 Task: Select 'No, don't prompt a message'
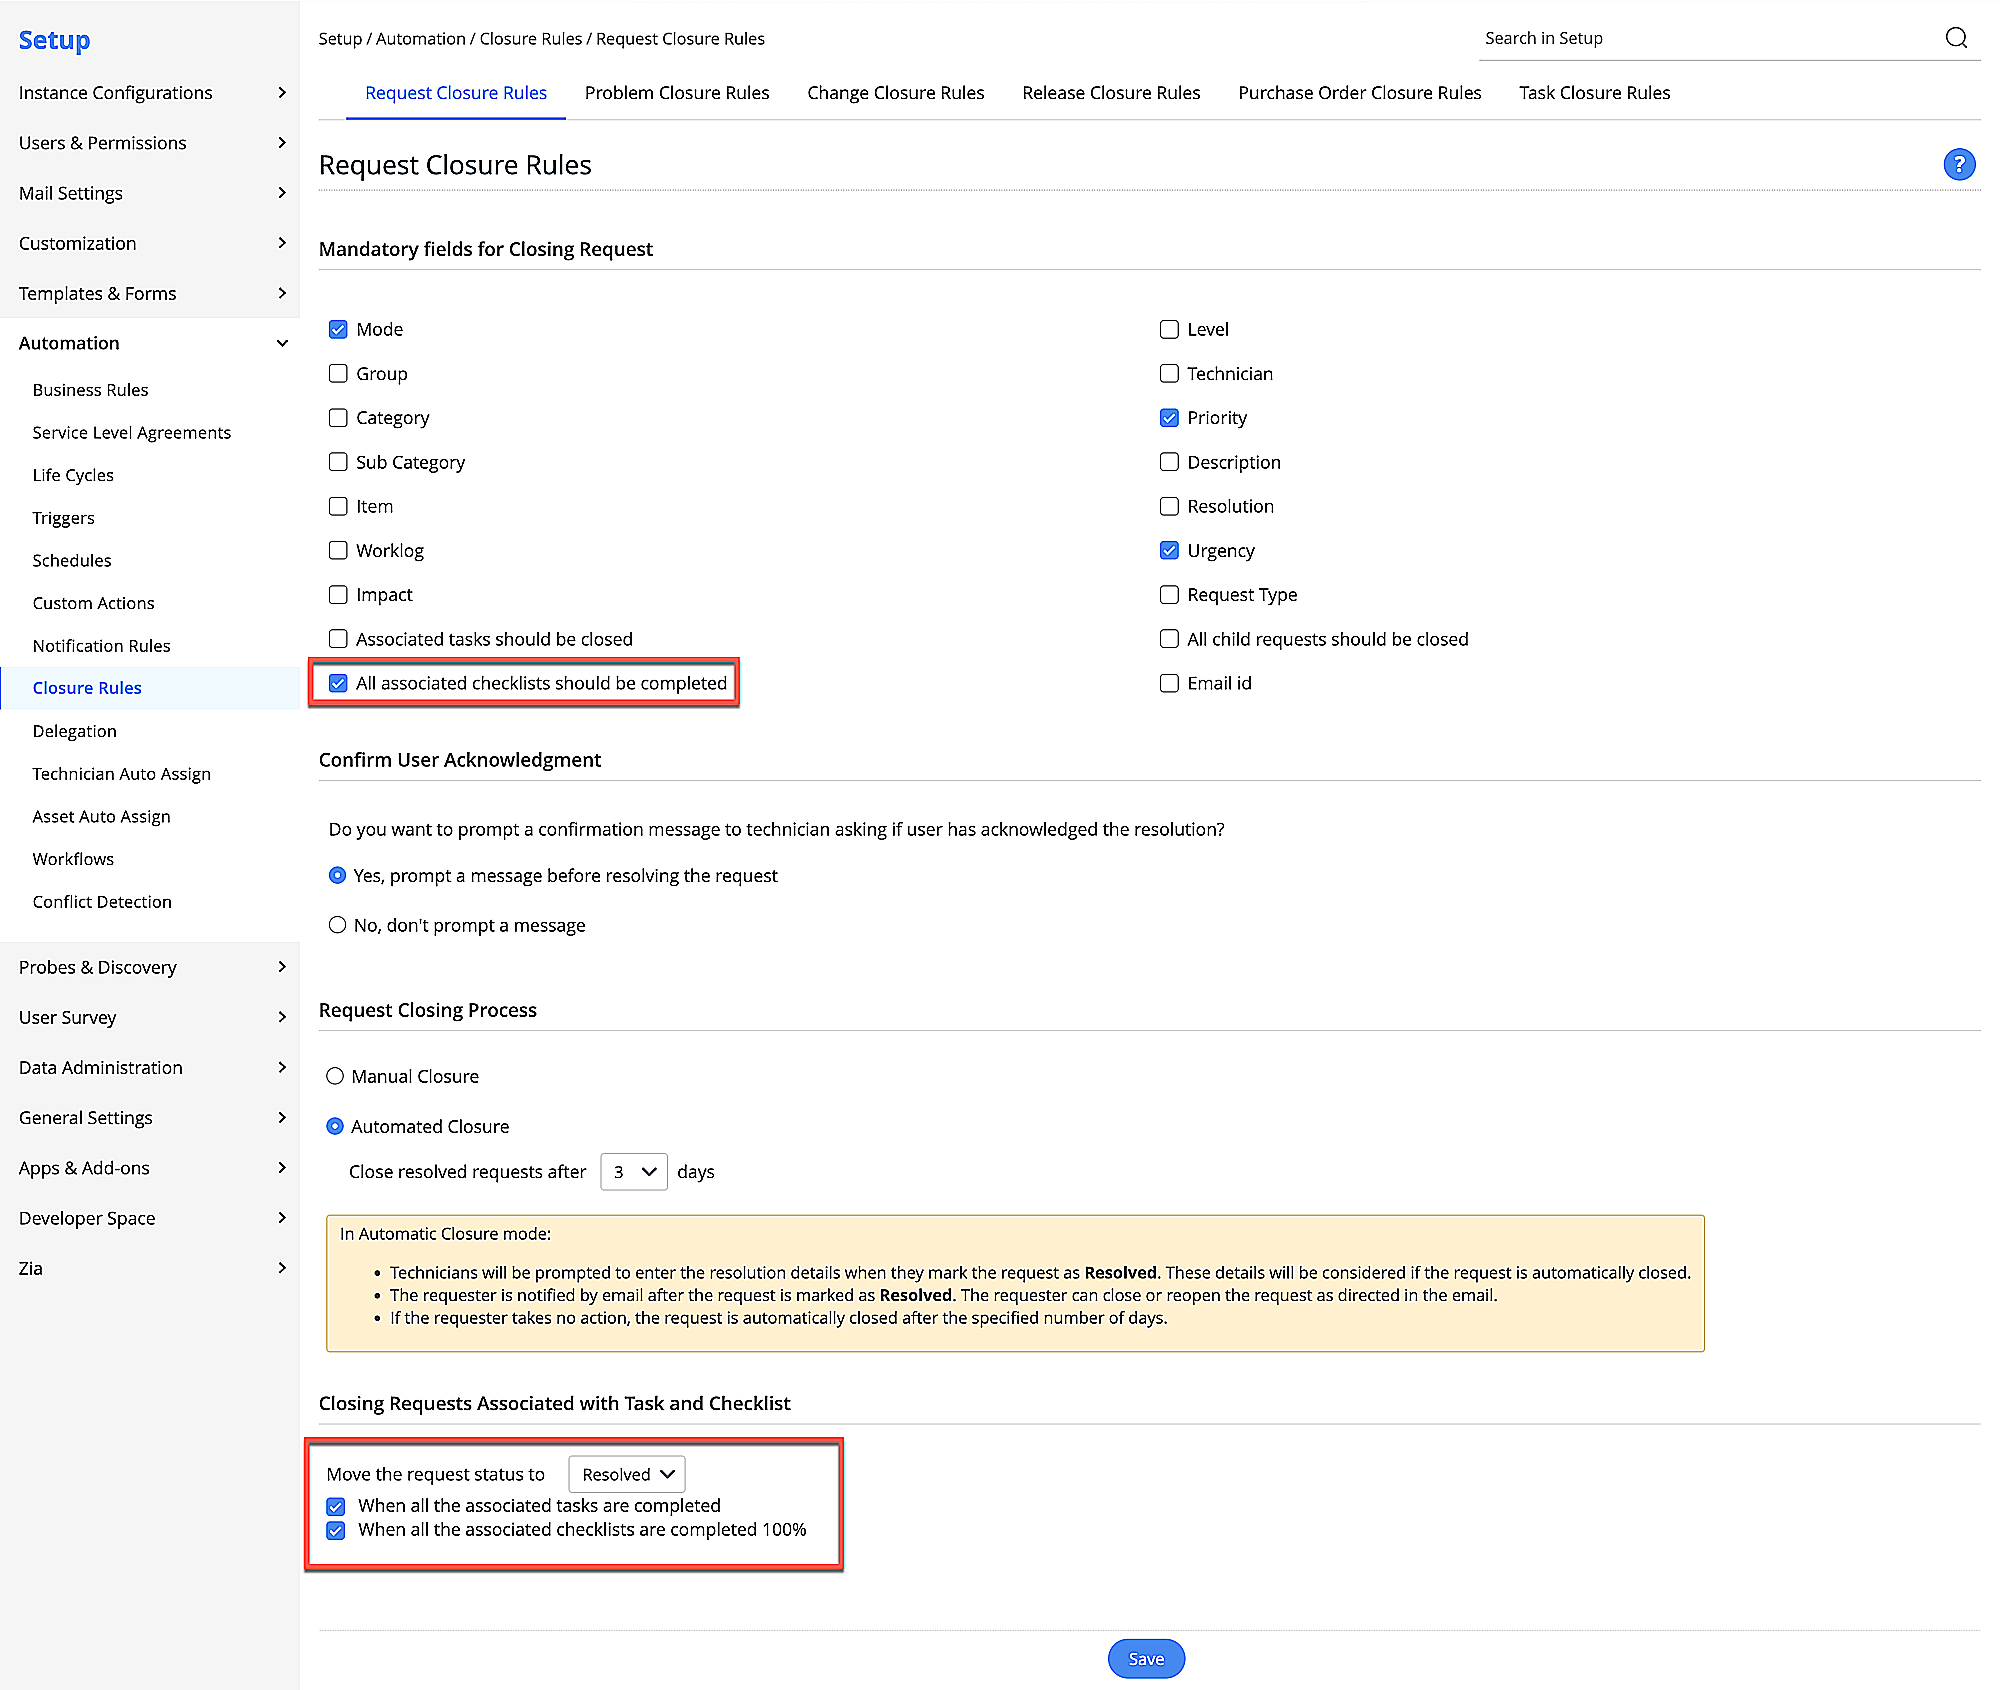tap(337, 924)
